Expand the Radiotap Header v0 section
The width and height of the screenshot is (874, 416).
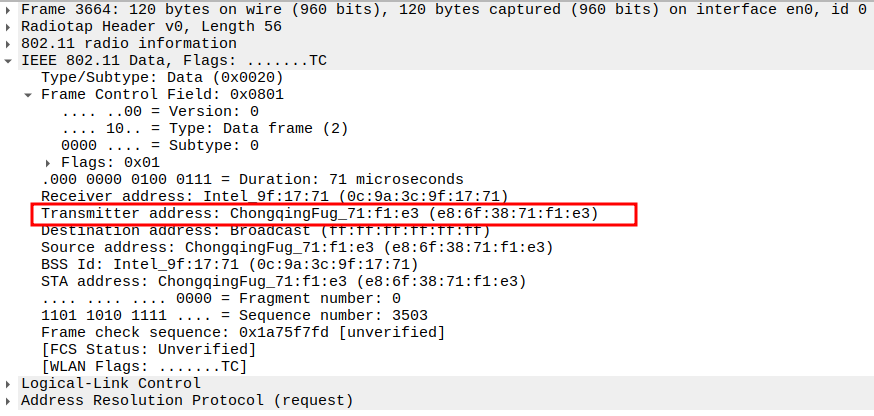pos(9,26)
